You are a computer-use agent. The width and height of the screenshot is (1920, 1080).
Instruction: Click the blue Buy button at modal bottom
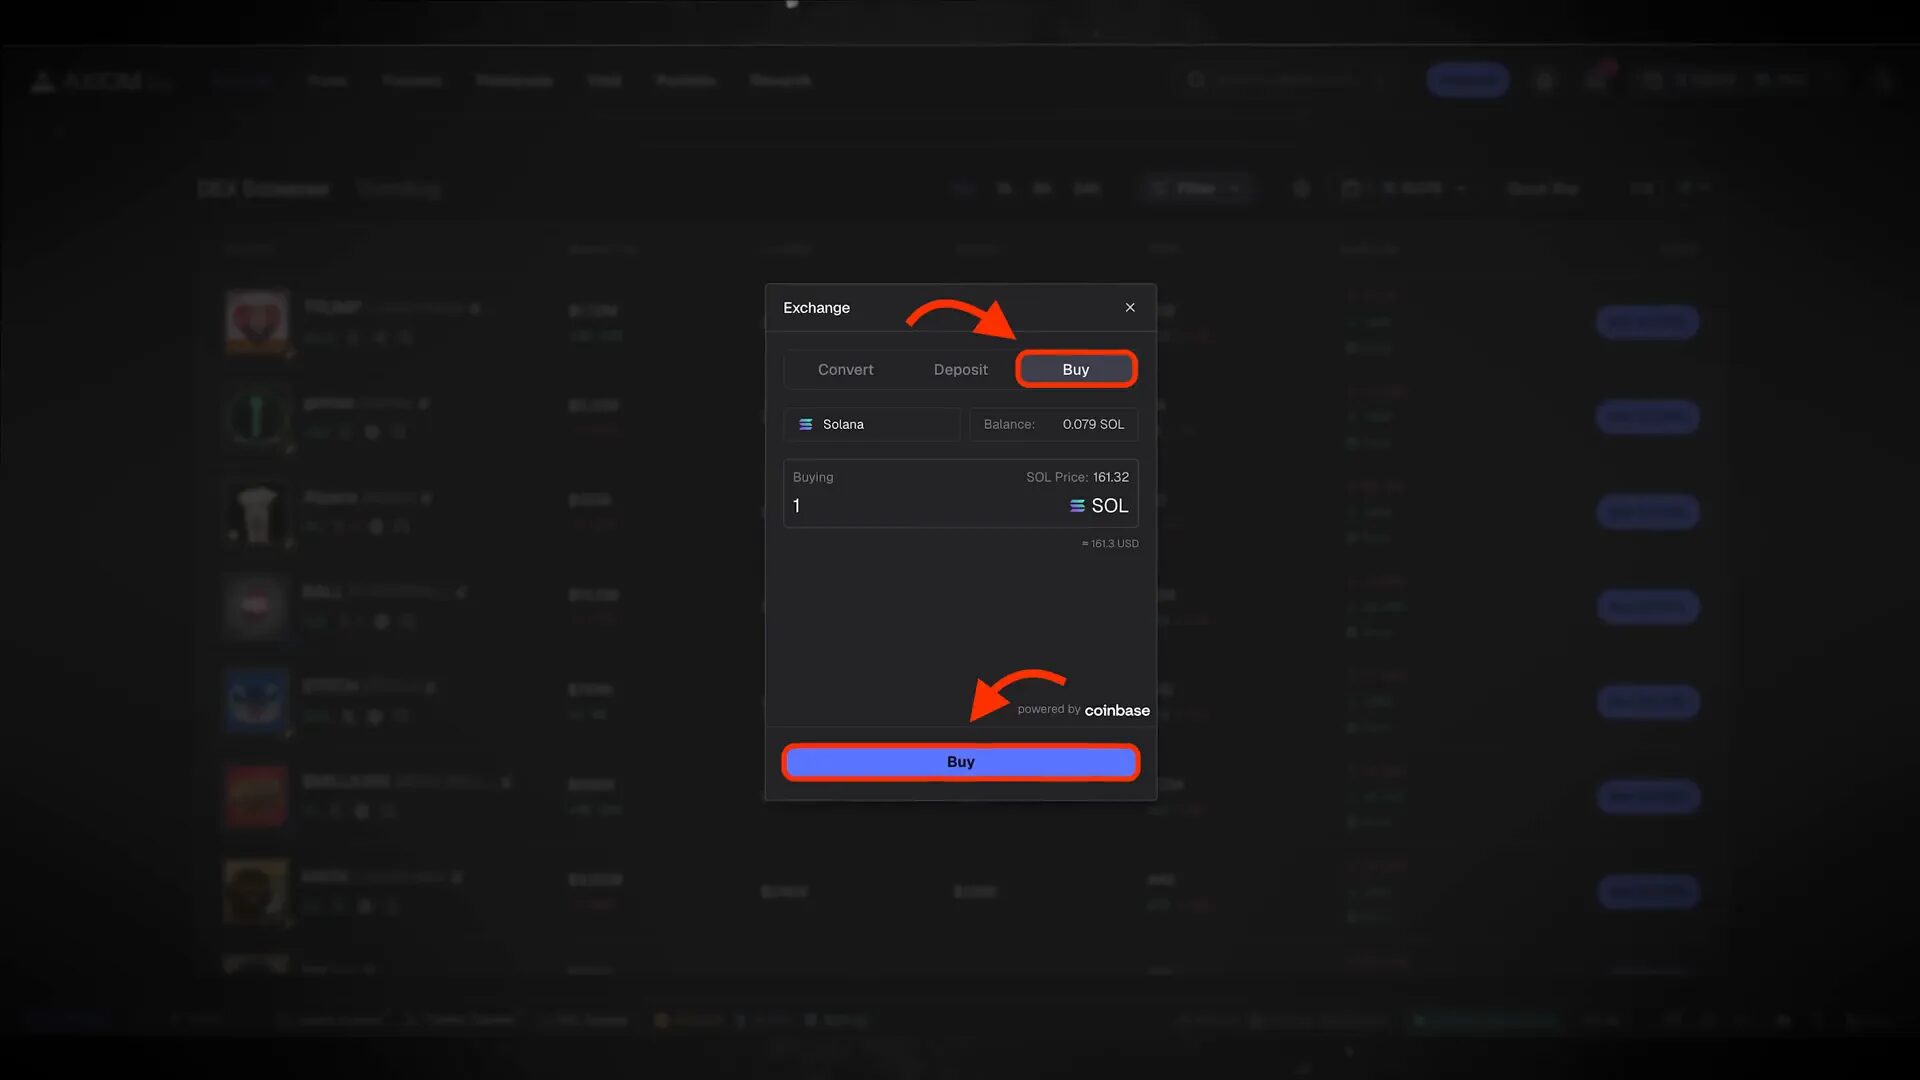tap(960, 761)
